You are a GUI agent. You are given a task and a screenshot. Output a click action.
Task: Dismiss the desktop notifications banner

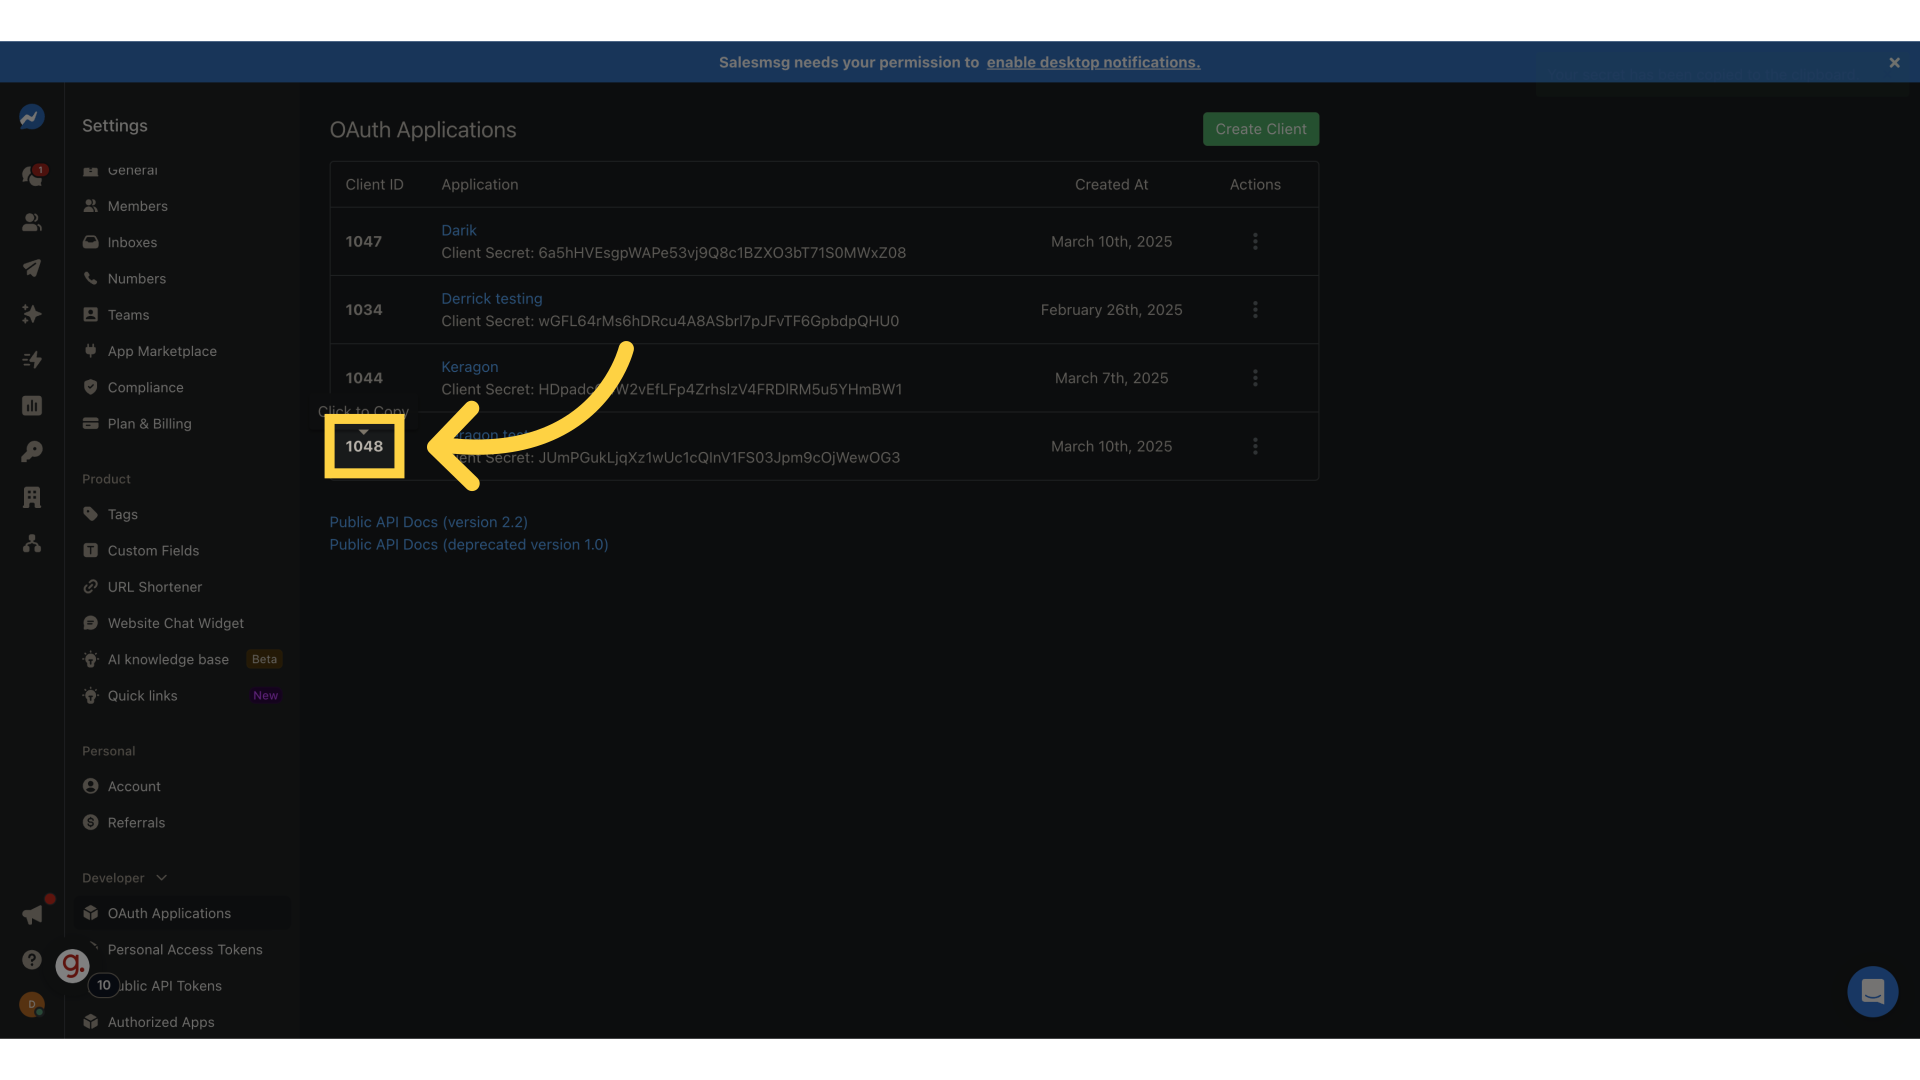point(1894,63)
